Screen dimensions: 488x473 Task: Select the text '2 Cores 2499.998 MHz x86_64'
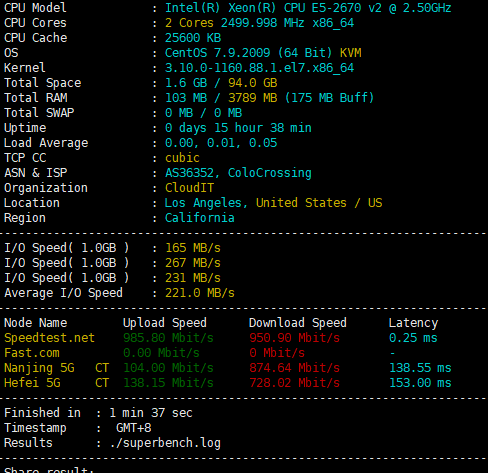[x=259, y=23]
